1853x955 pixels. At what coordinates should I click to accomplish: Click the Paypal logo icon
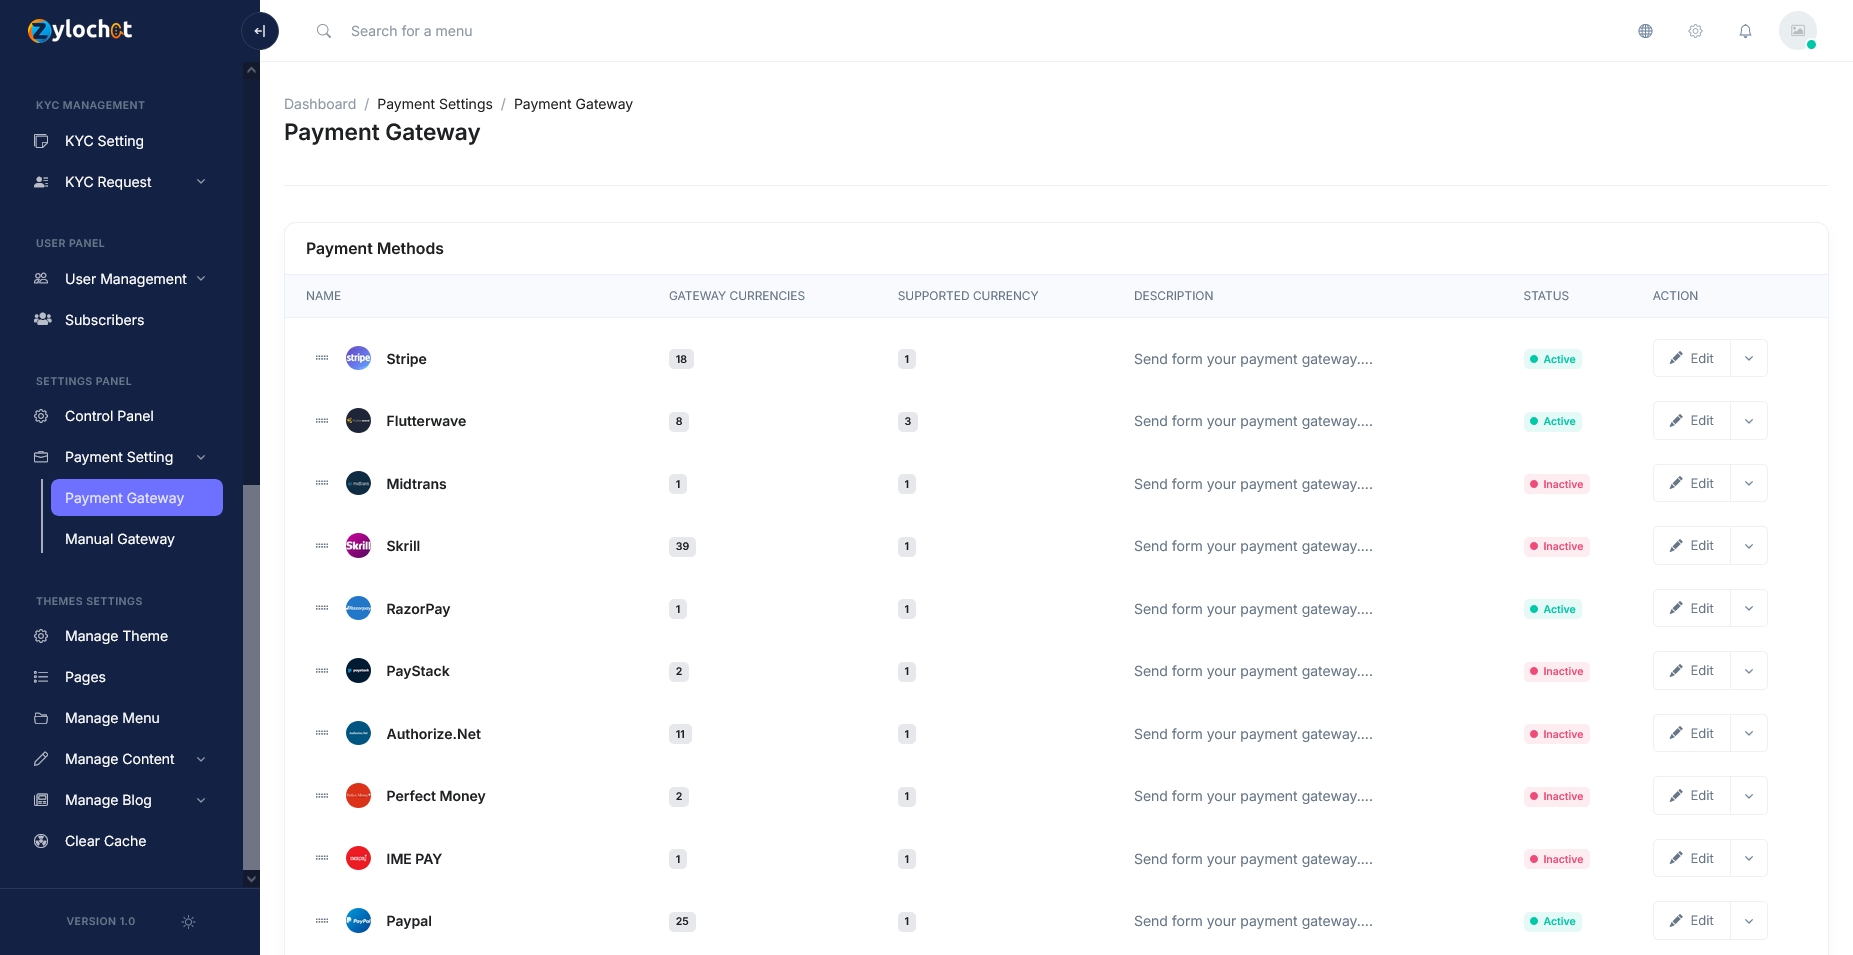coord(358,921)
